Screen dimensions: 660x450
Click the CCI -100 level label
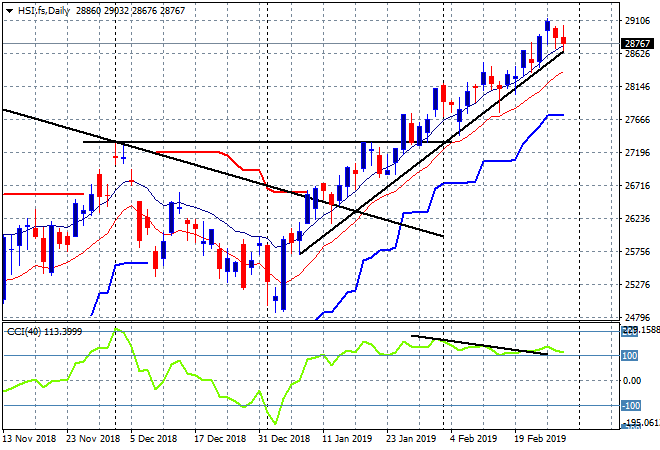coord(631,405)
